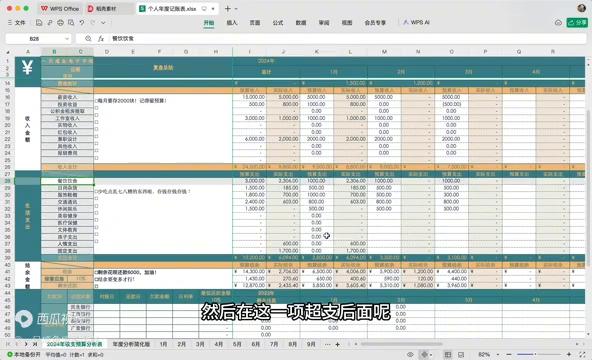Click the zoom slider in status bar
592x360 pixels.
point(539,355)
